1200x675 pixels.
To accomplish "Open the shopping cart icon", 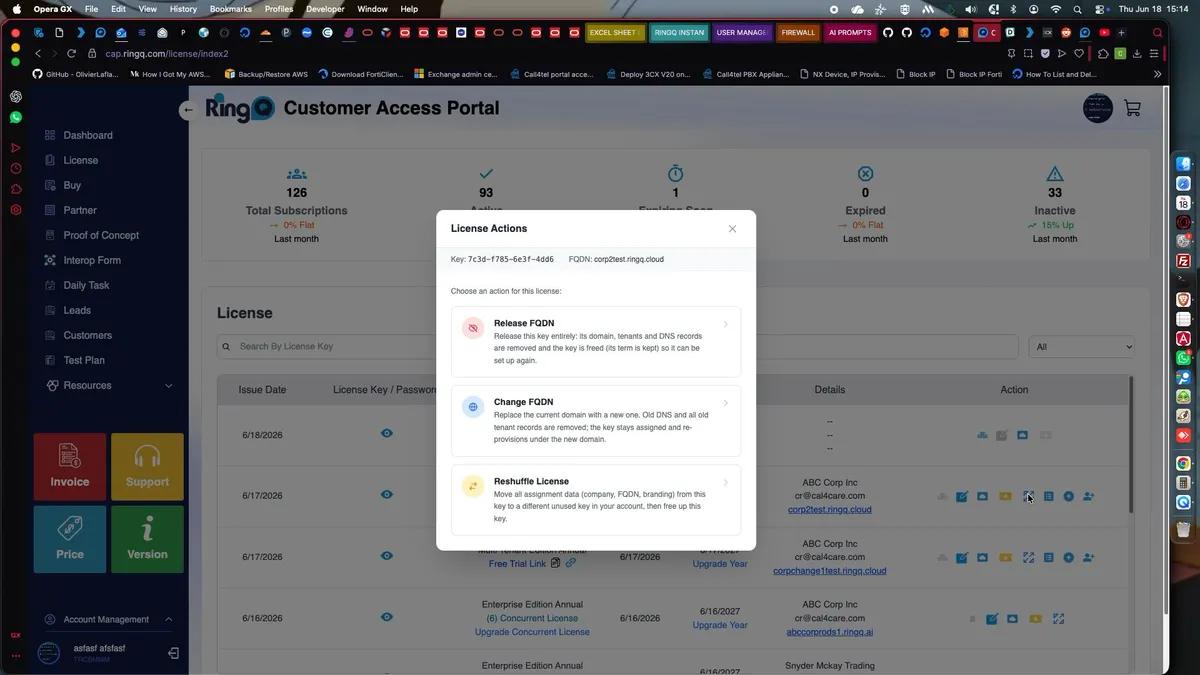I will [1132, 108].
